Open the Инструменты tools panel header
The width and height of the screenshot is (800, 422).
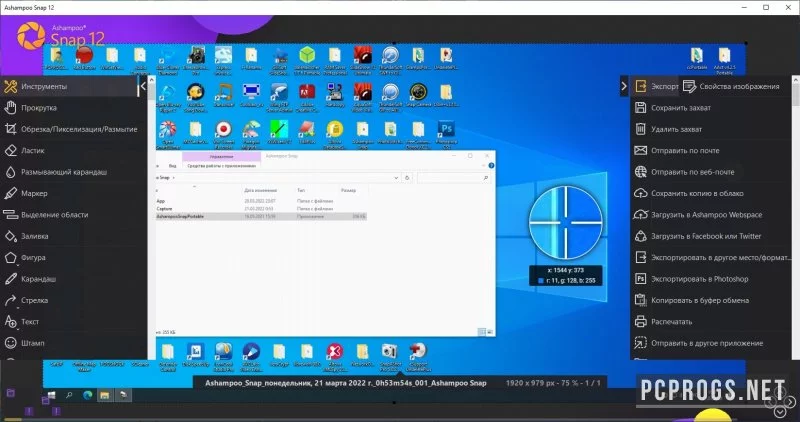point(69,86)
